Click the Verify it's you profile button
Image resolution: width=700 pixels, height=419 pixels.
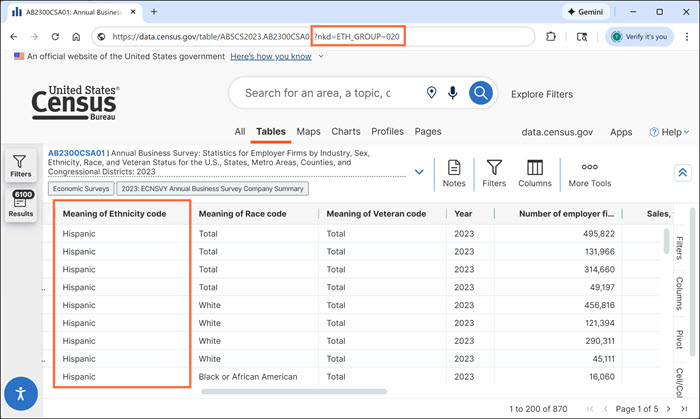(639, 37)
